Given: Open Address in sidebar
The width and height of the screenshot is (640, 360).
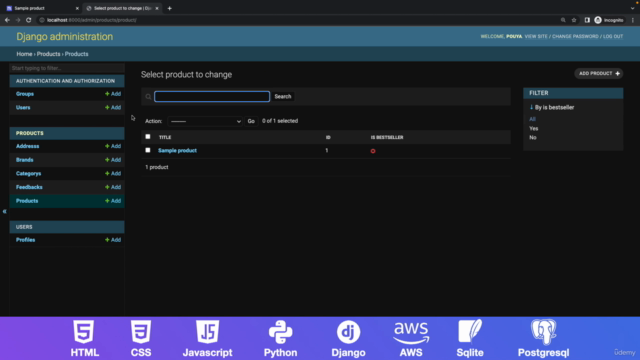Looking at the screenshot, I should click(x=27, y=146).
